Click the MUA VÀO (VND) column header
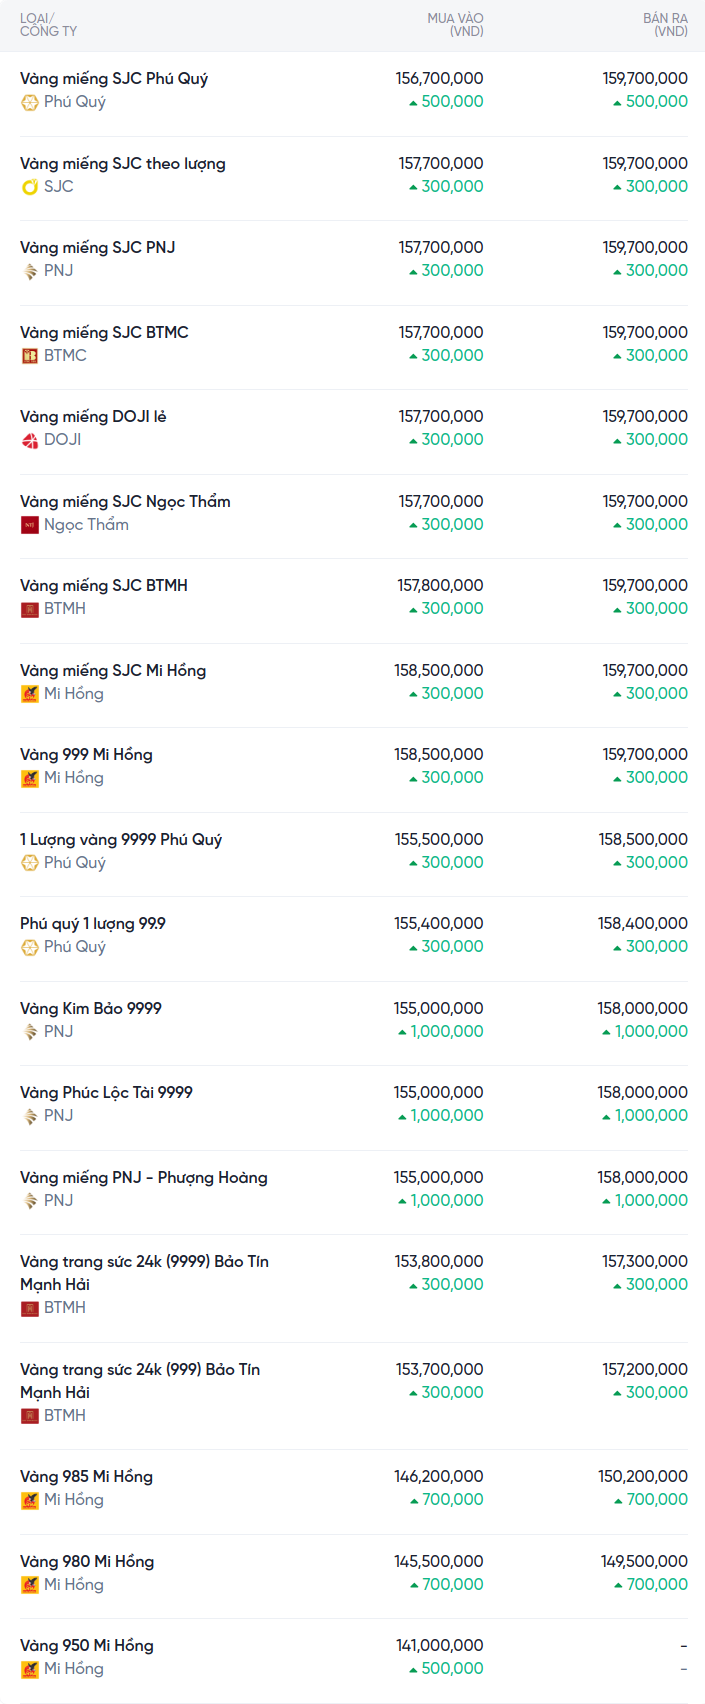705x1704 pixels. point(455,25)
